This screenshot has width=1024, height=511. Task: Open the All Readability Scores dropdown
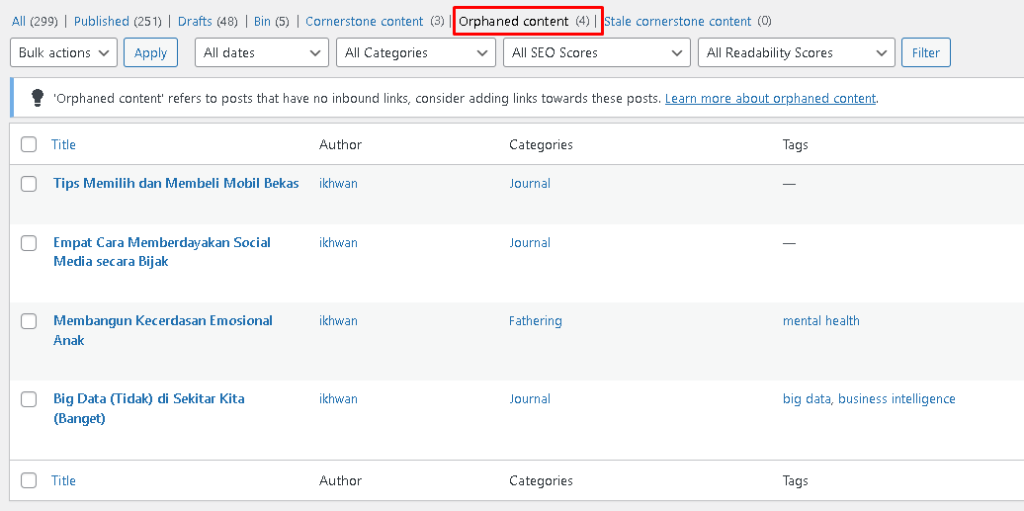(x=796, y=53)
